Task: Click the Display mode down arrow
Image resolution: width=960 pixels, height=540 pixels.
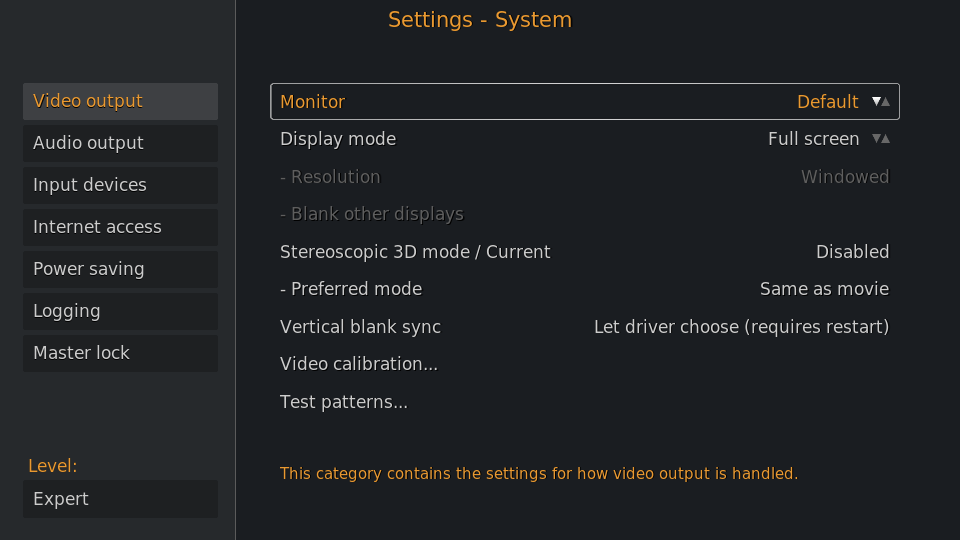Action: point(876,139)
